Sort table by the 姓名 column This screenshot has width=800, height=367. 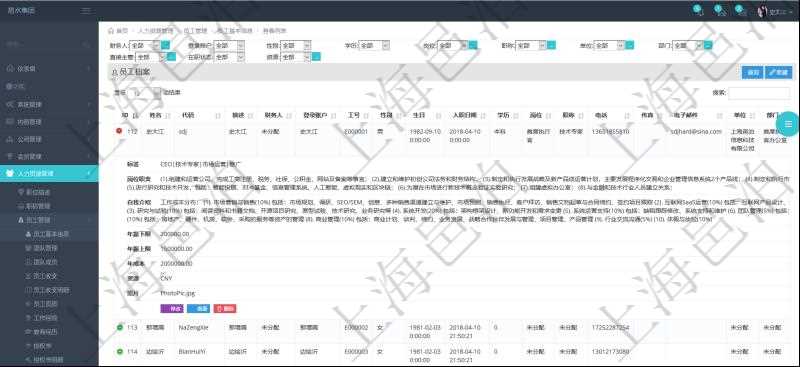[159, 115]
